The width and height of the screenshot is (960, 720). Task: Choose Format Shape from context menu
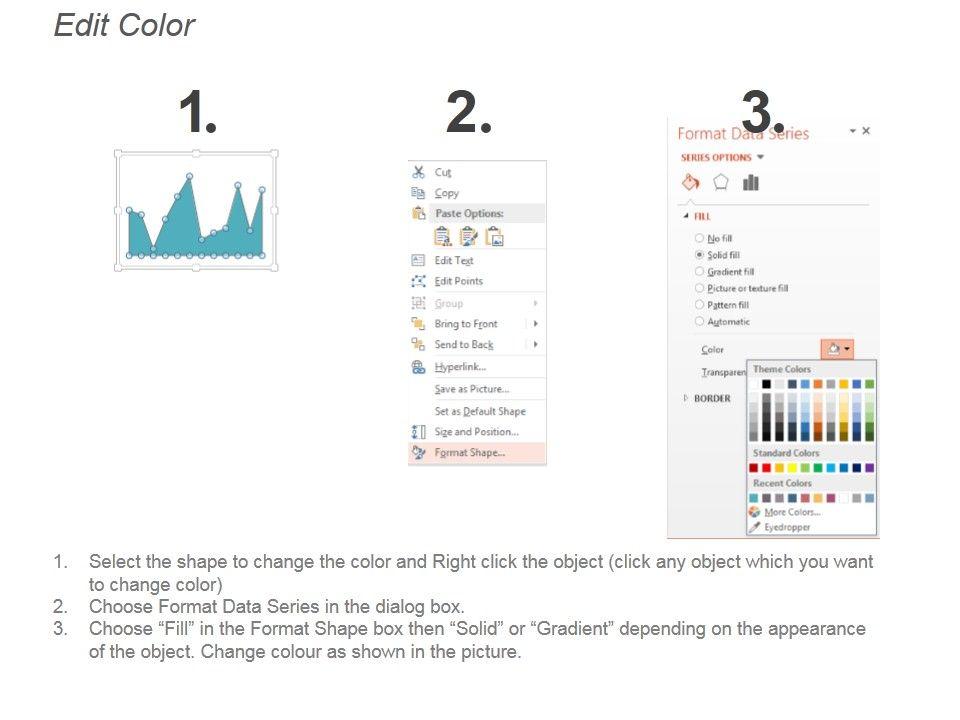tap(469, 453)
